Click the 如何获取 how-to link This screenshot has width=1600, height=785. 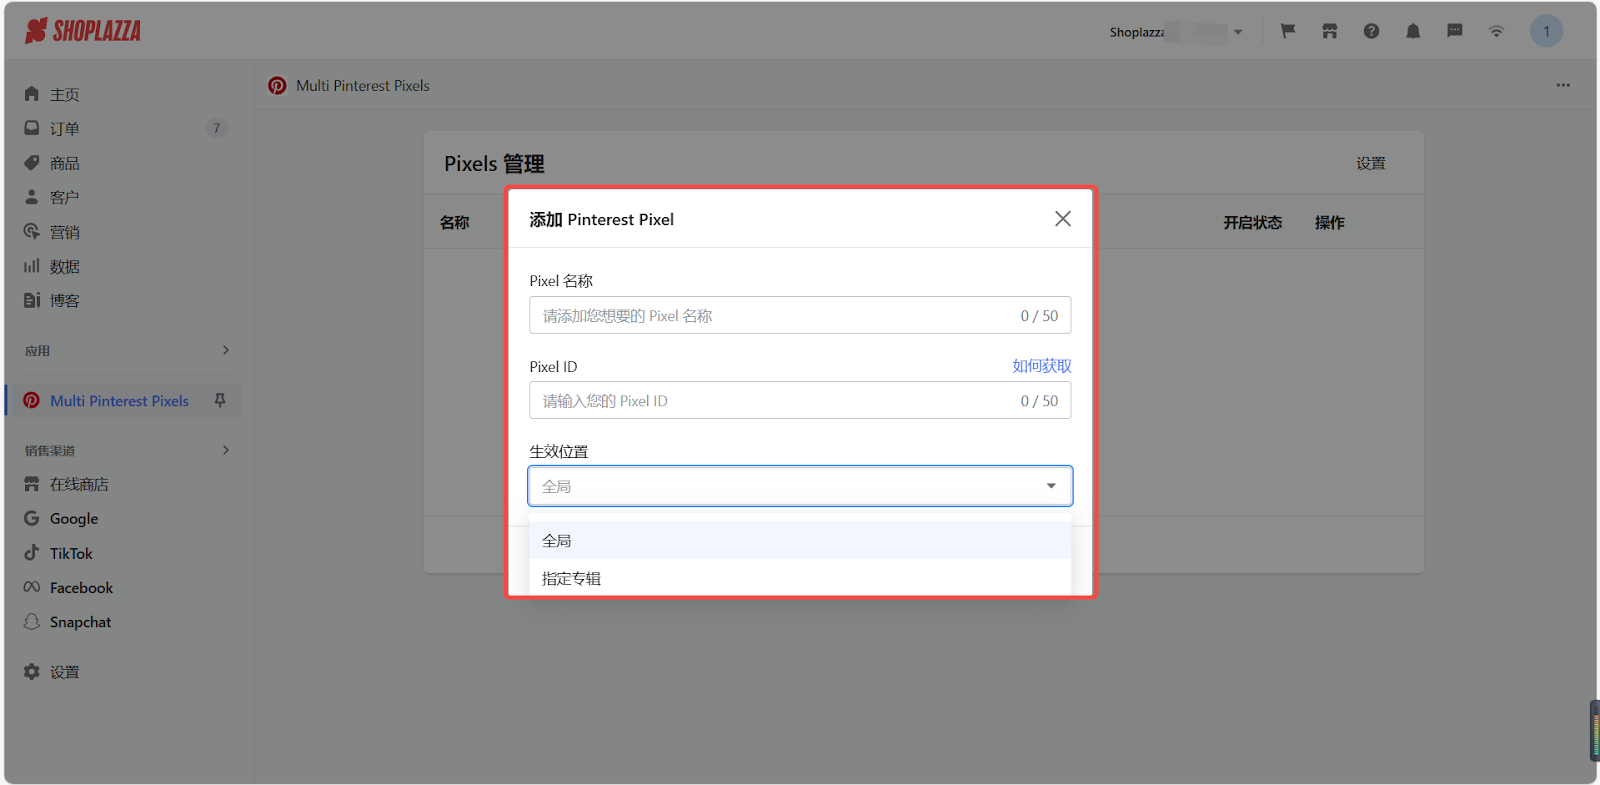coord(1041,366)
